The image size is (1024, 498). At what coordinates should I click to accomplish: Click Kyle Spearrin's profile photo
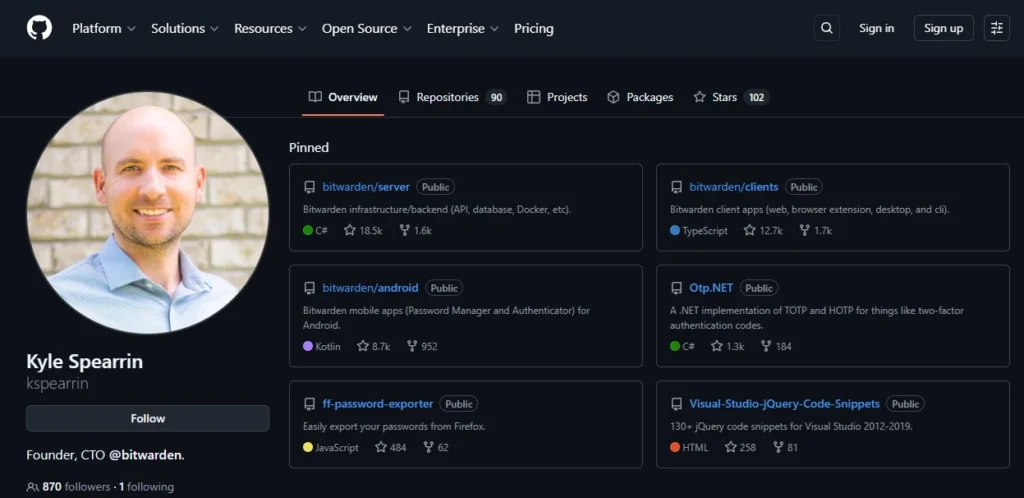[148, 212]
